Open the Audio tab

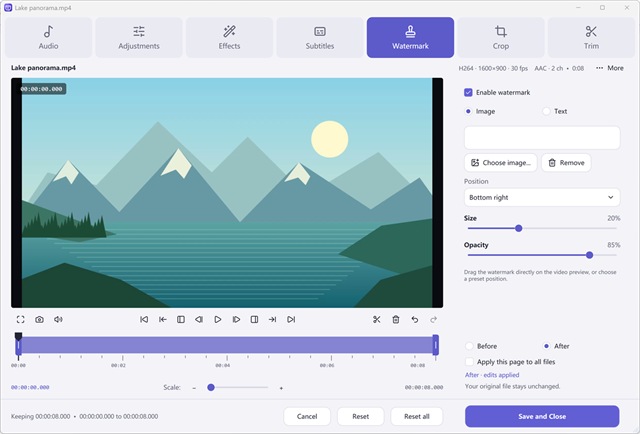click(x=49, y=37)
